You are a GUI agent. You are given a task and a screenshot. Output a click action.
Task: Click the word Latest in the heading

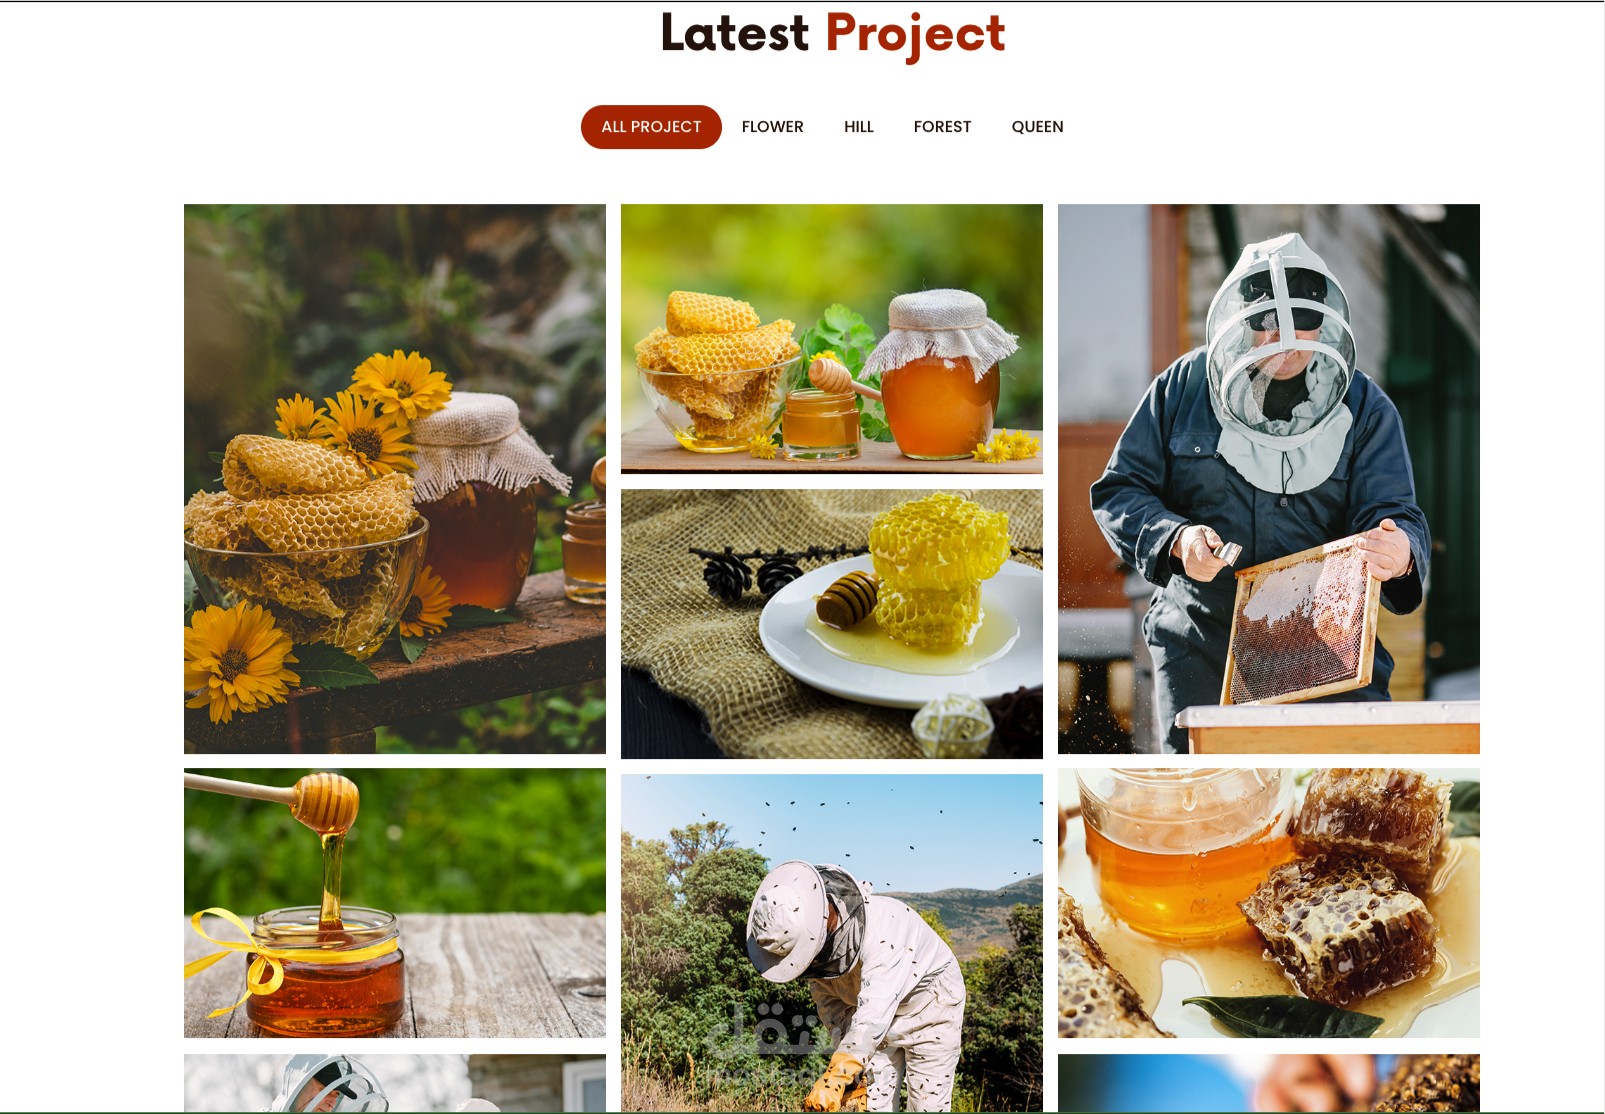pyautogui.click(x=735, y=33)
